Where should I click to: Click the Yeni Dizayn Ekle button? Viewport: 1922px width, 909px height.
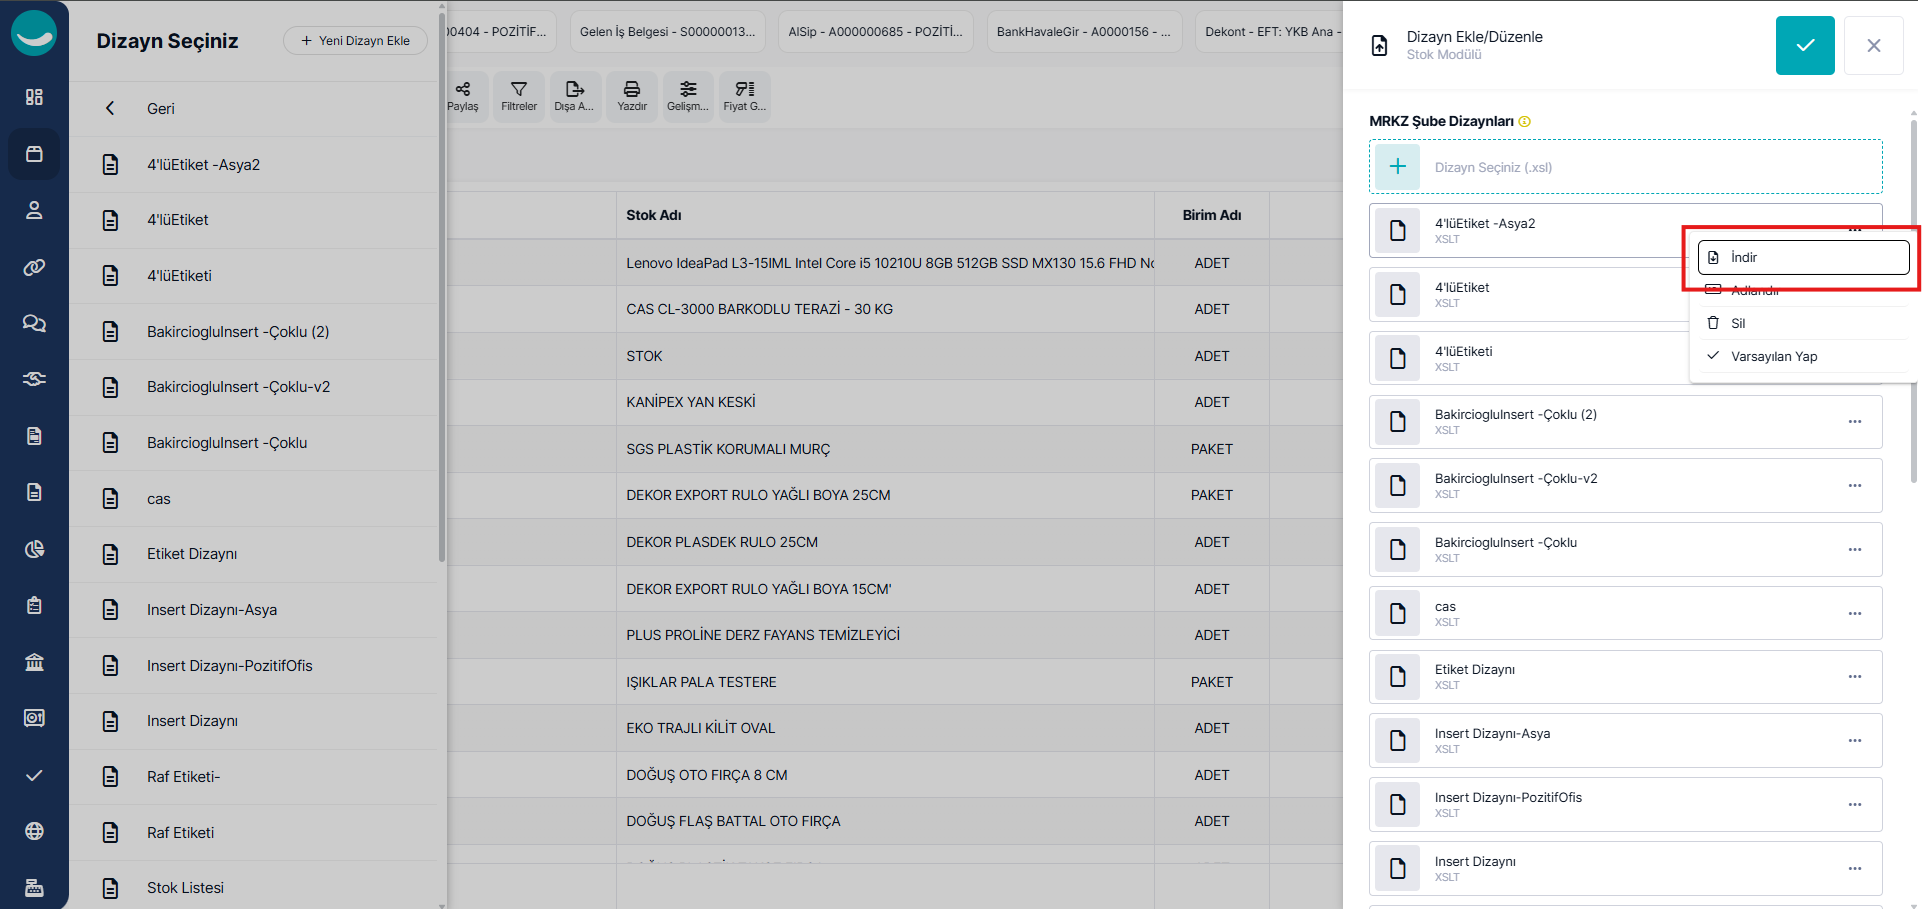click(x=355, y=41)
